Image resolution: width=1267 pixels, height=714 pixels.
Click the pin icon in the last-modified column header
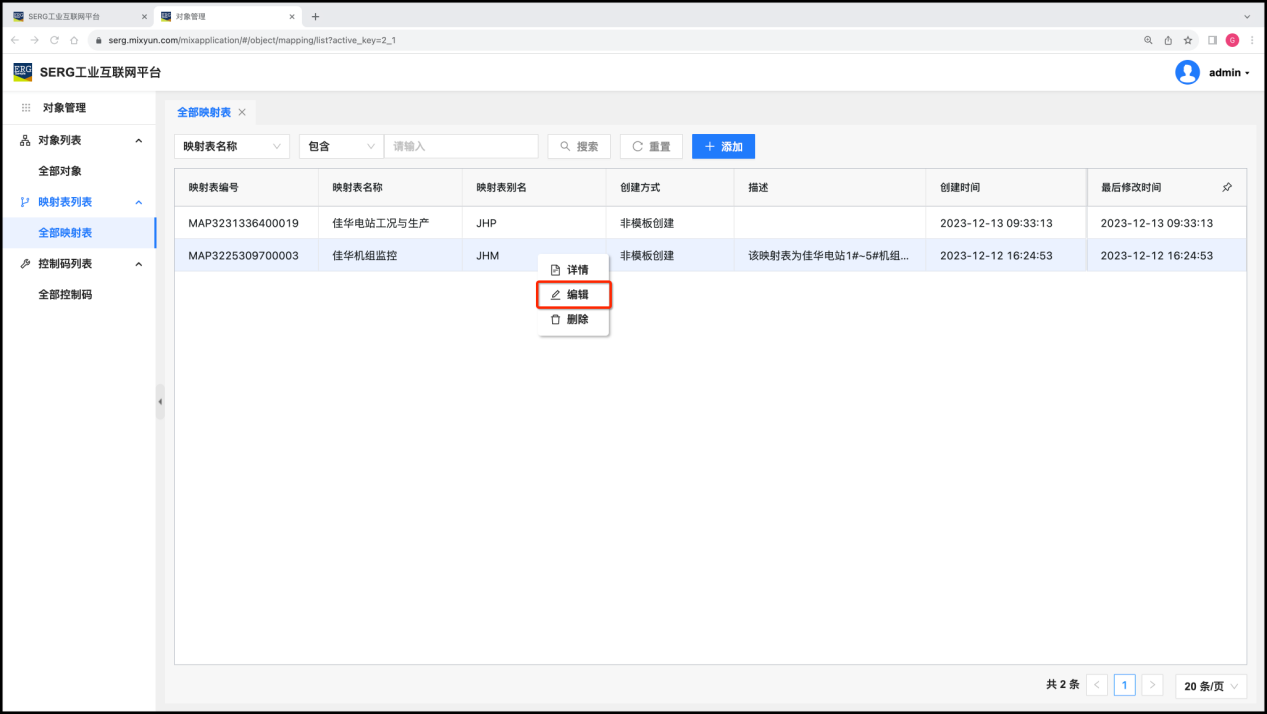pyautogui.click(x=1227, y=187)
